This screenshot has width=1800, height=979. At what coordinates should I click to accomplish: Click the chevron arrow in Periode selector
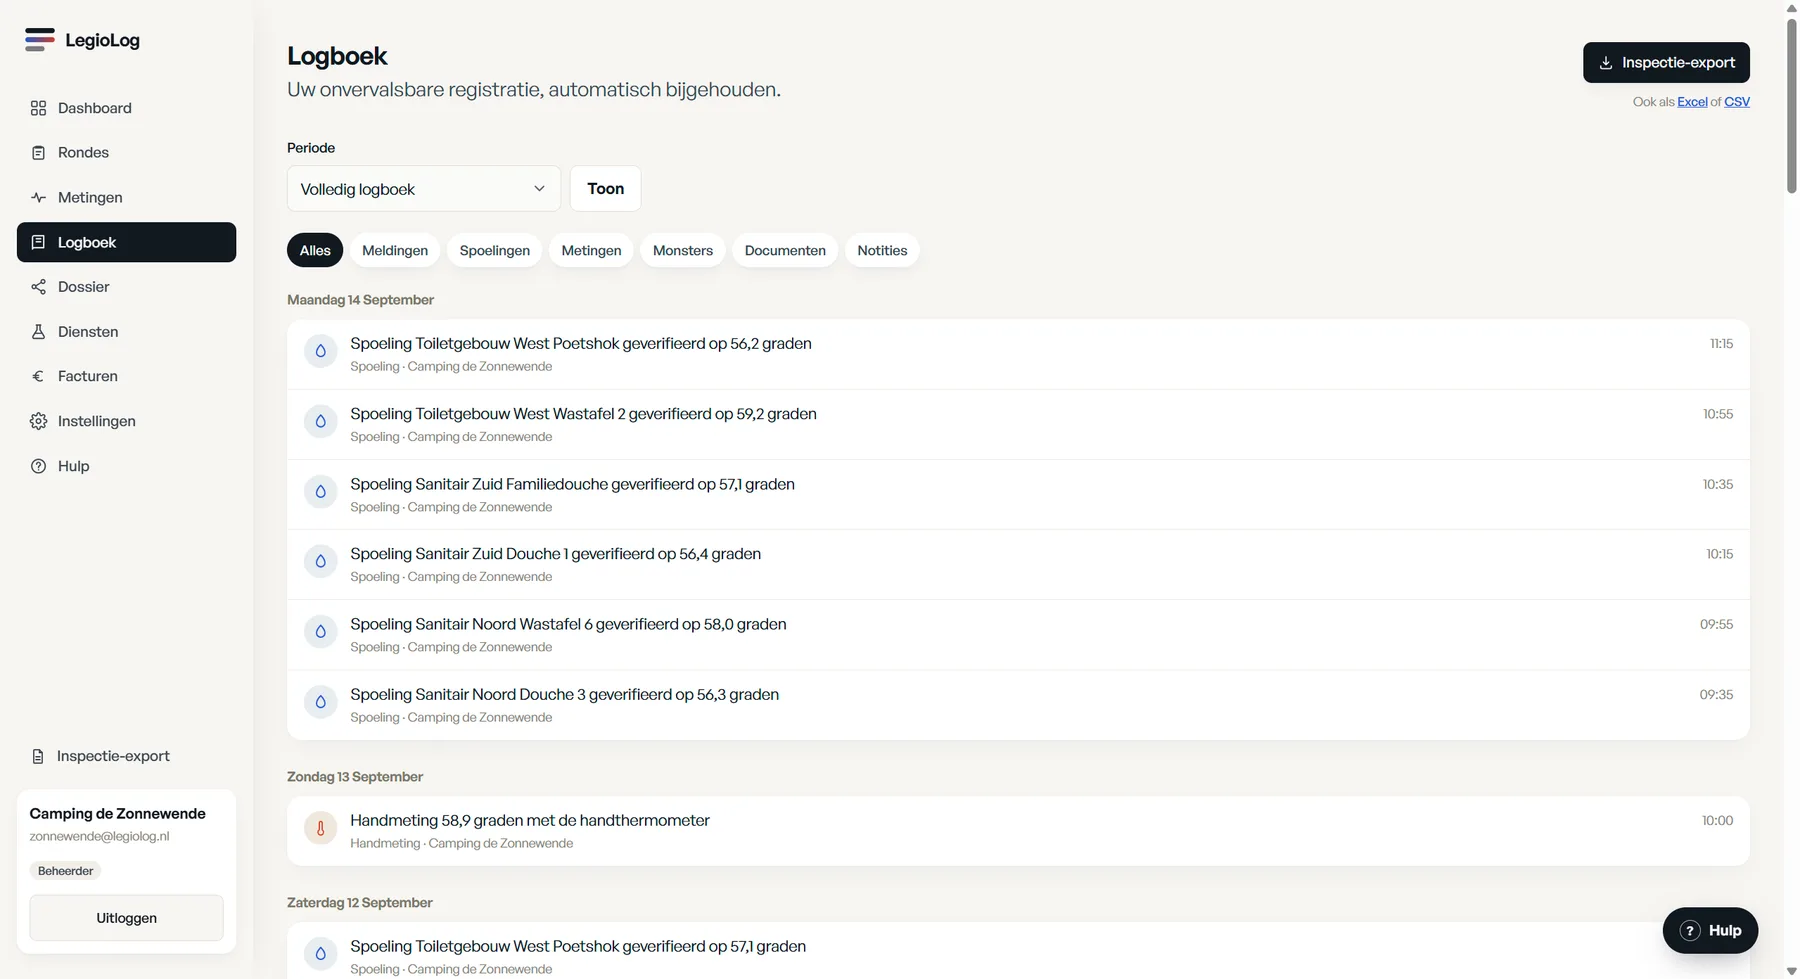point(539,189)
